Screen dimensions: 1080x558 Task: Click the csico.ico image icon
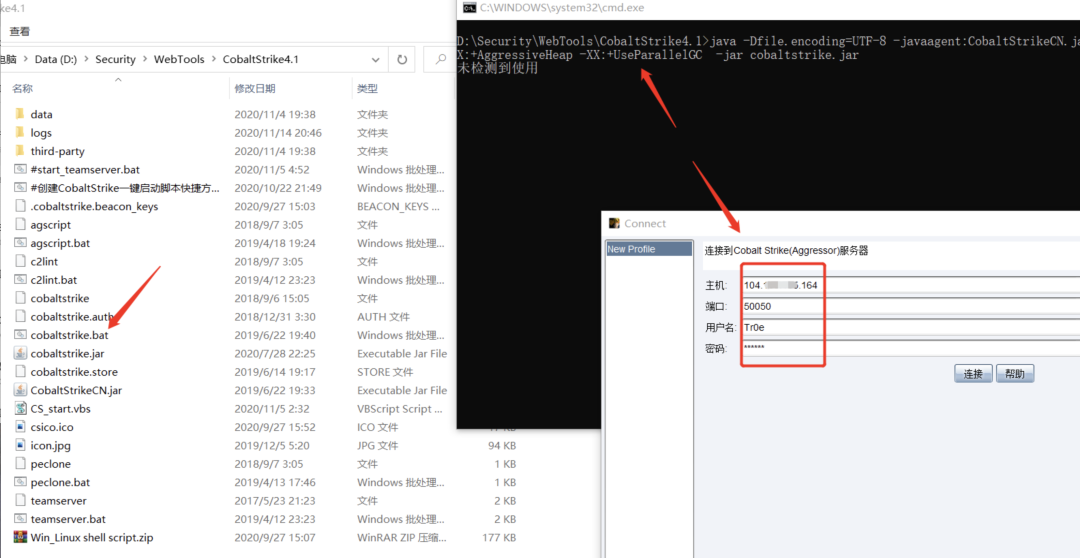click(20, 427)
